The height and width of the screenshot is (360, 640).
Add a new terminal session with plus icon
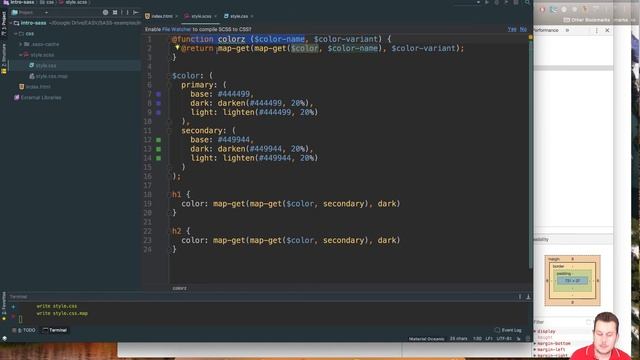pos(13,307)
